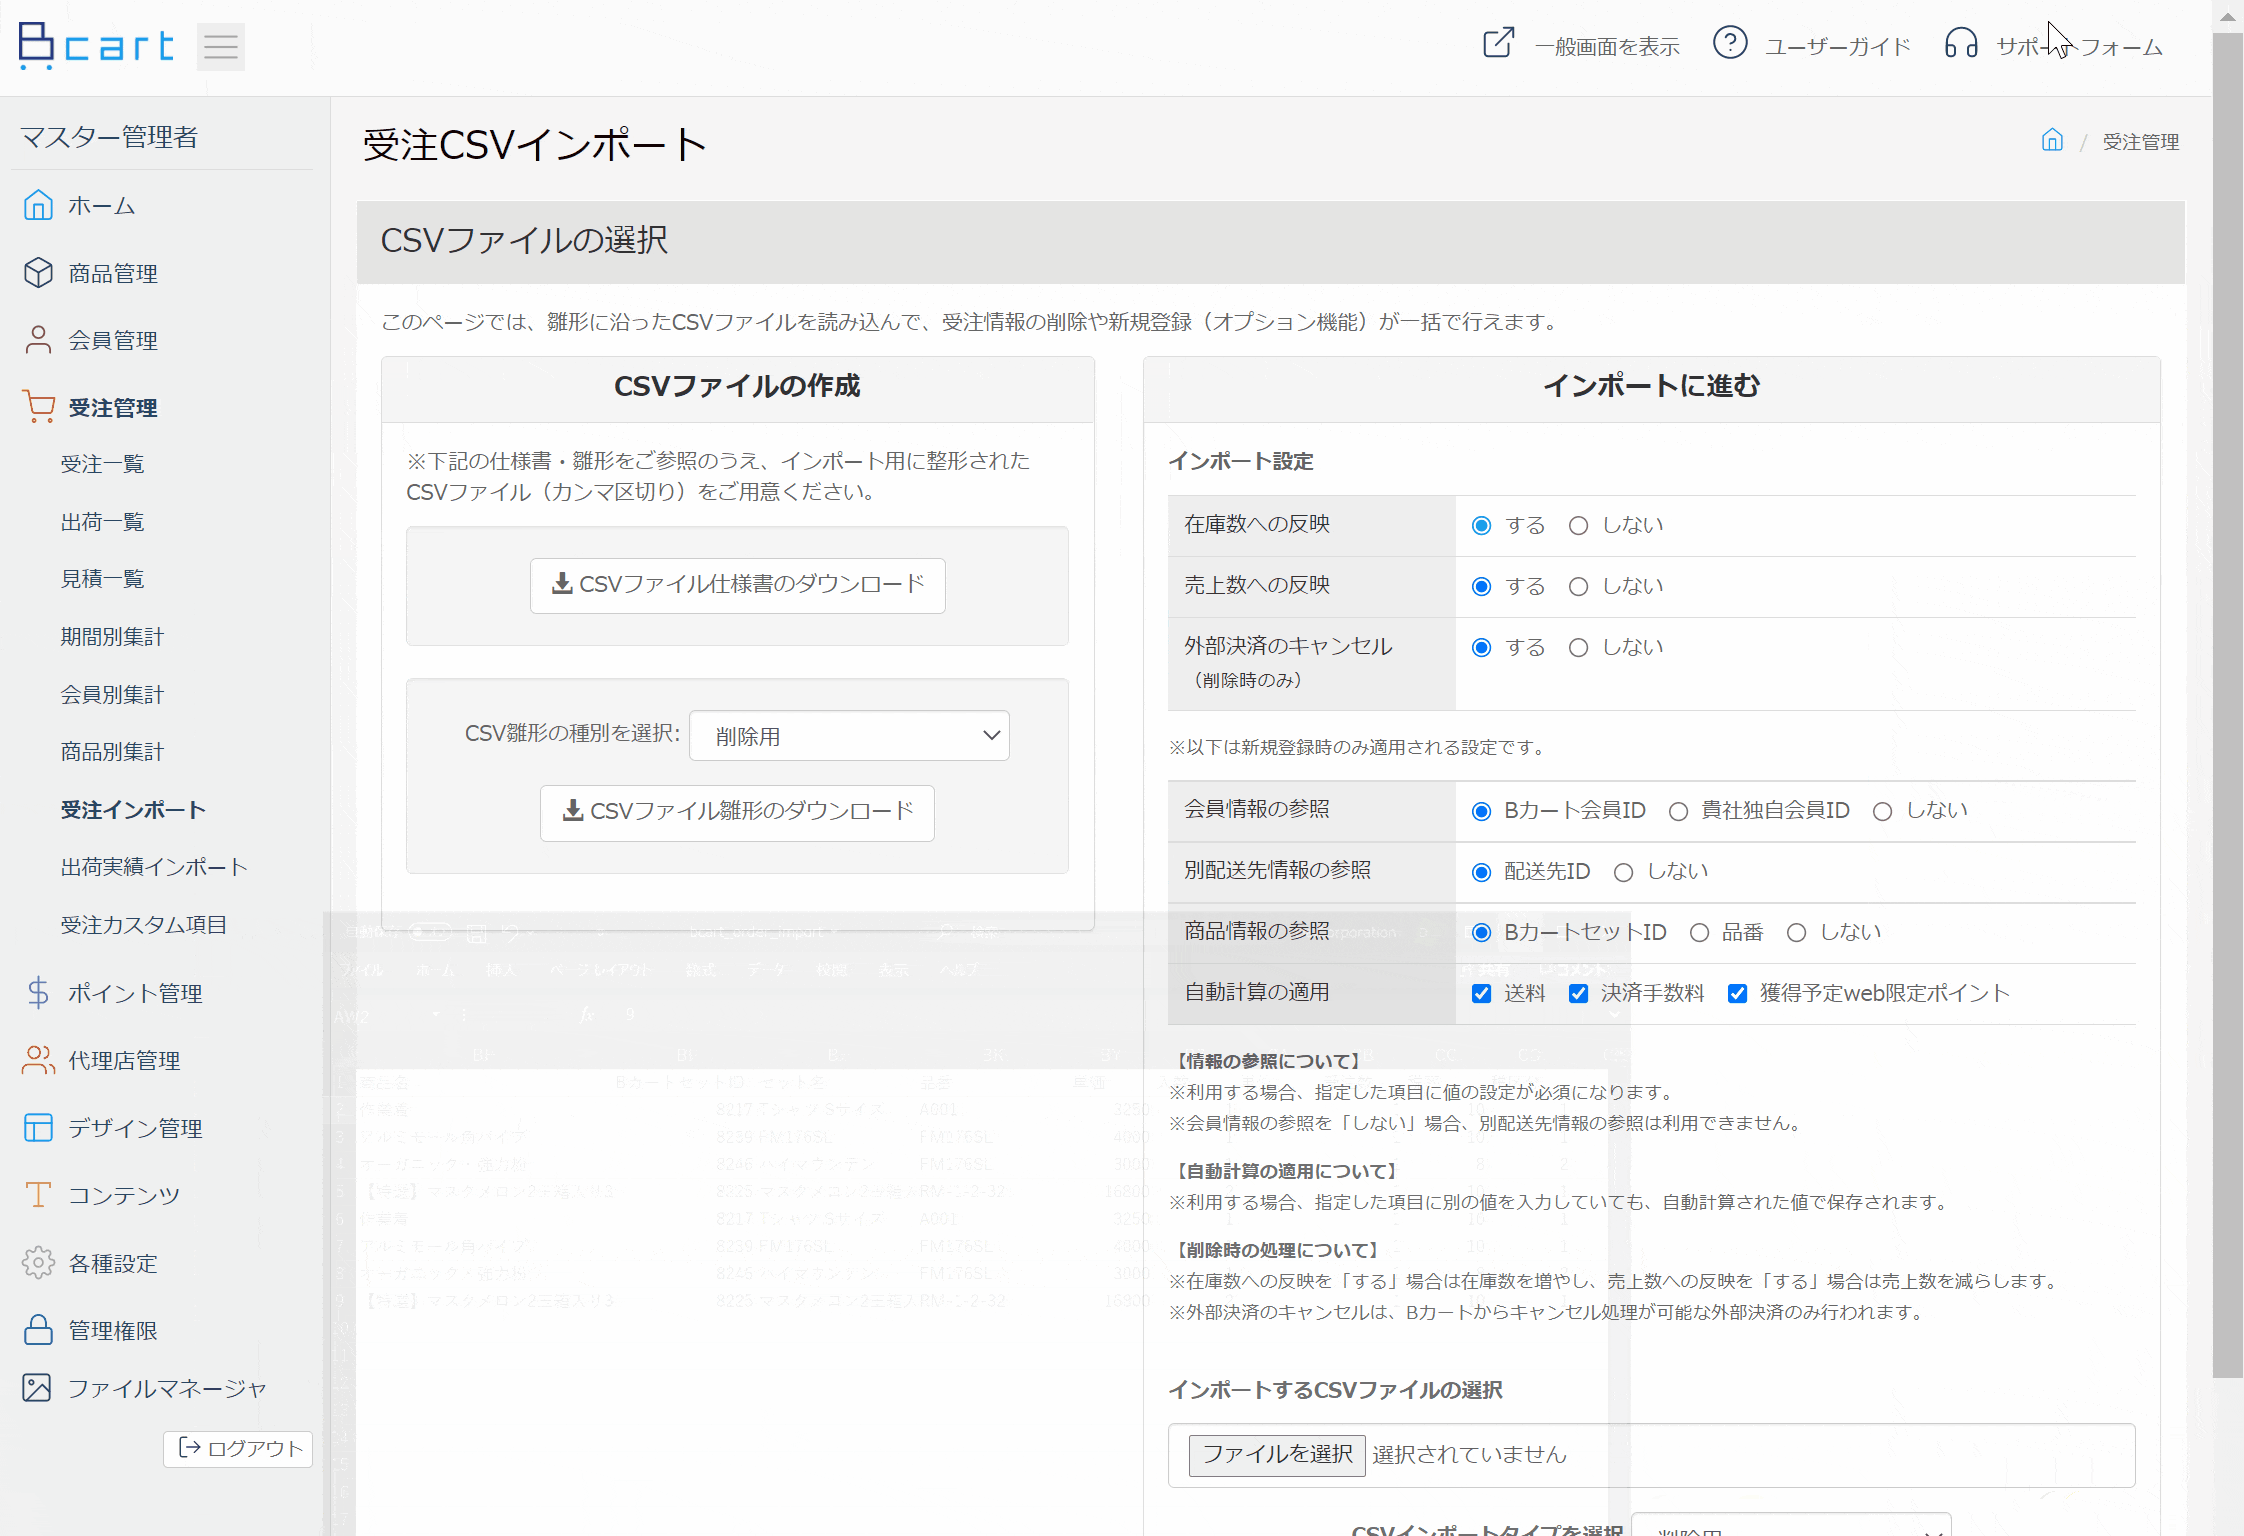
Task: Click the 管理権限 lock icon
Action: click(38, 1330)
